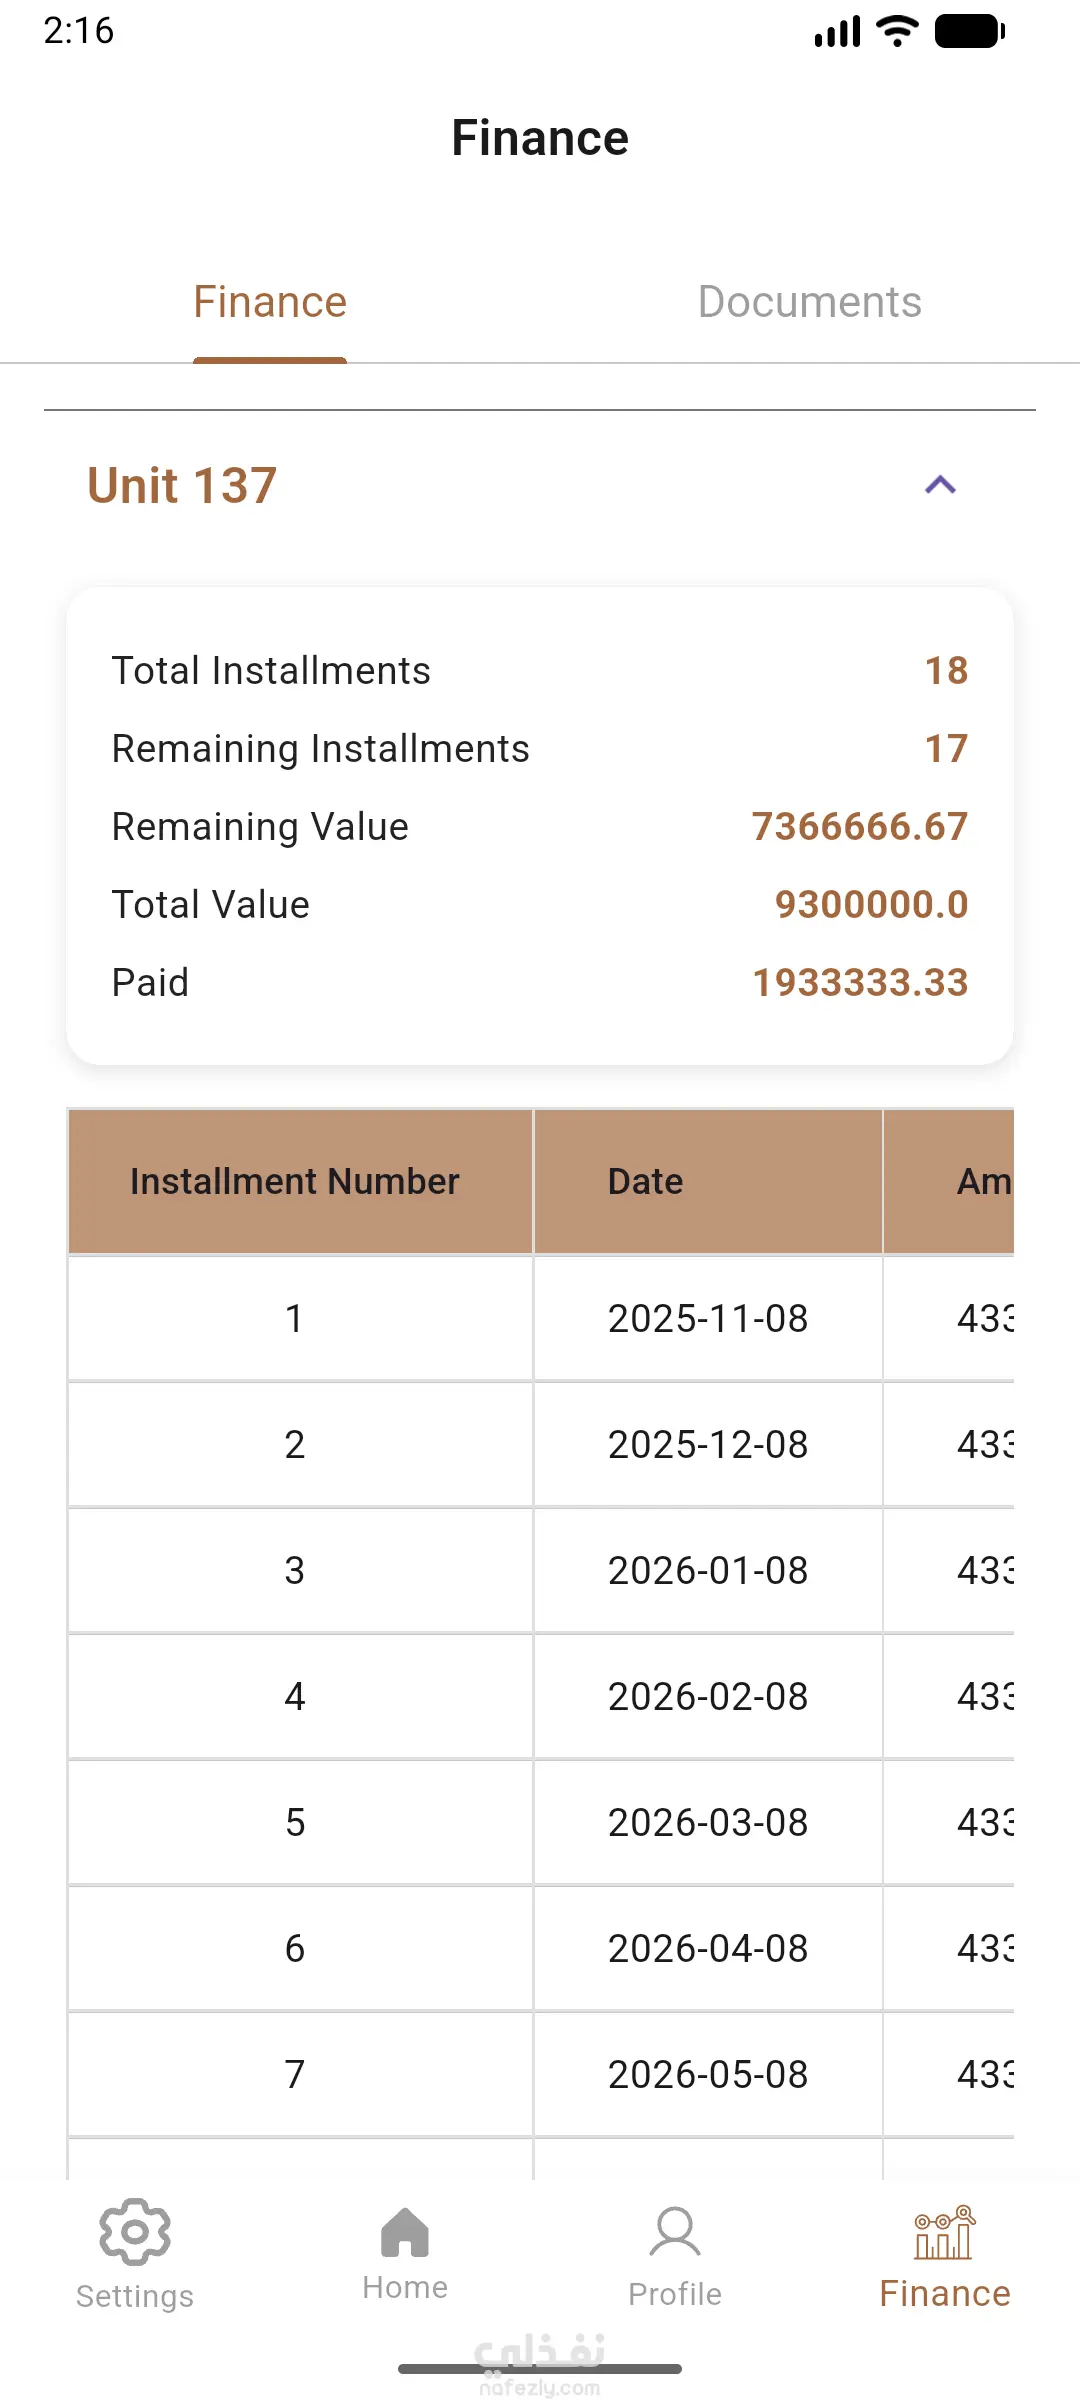Open Profile via the person icon
The height and width of the screenshot is (2400, 1080).
pos(675,2232)
